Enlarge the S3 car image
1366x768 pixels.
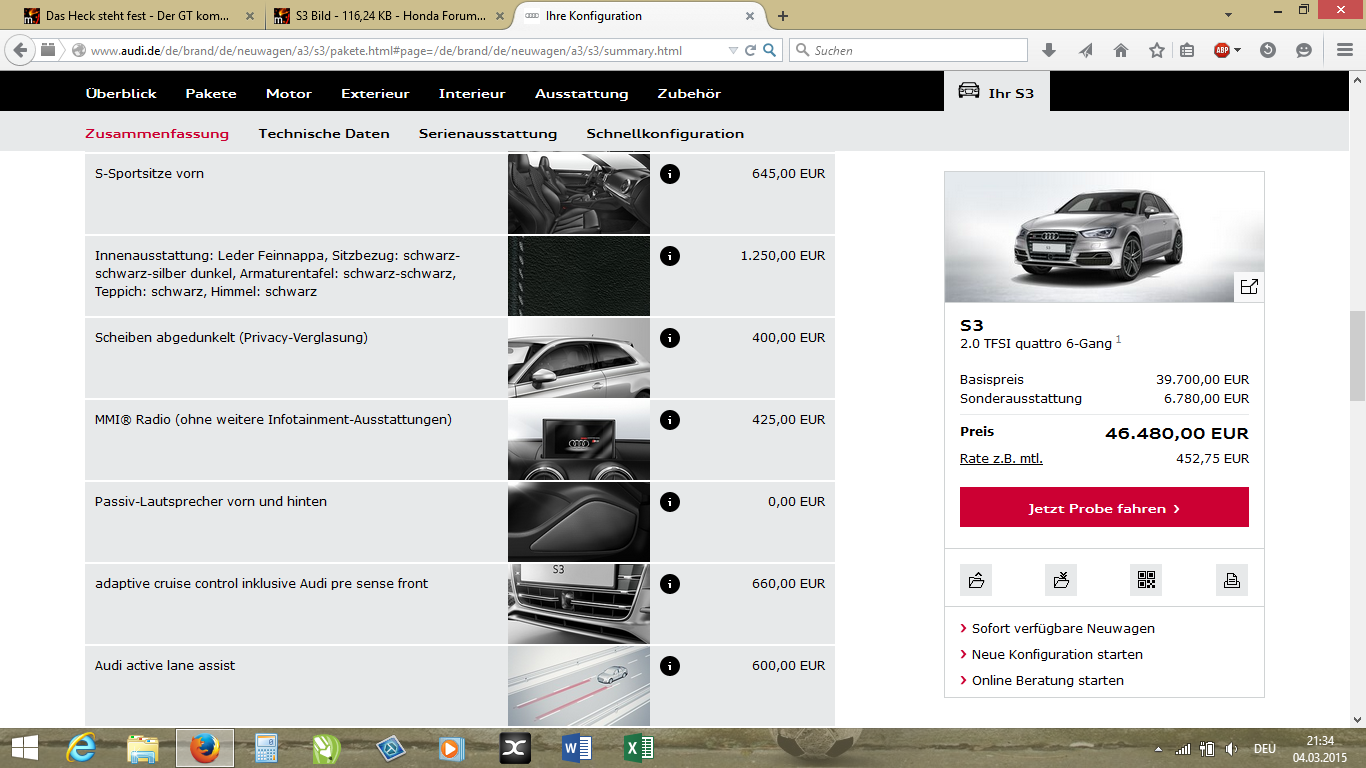click(x=1250, y=286)
